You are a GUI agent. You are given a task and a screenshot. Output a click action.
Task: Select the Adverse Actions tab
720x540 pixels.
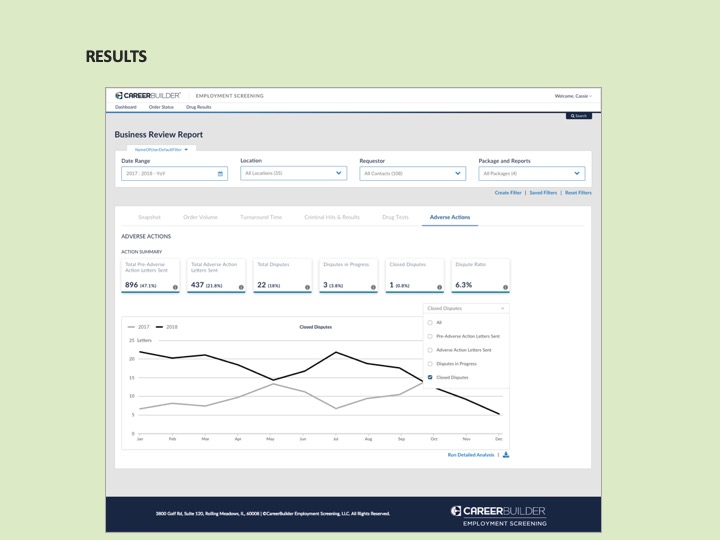pos(450,217)
